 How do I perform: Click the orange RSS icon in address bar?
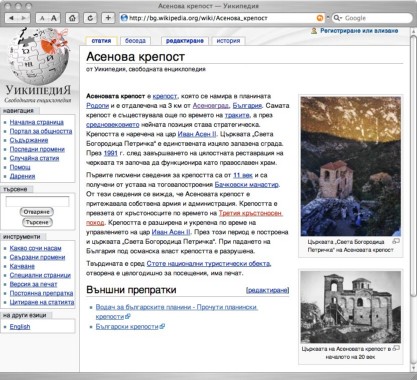[320, 18]
